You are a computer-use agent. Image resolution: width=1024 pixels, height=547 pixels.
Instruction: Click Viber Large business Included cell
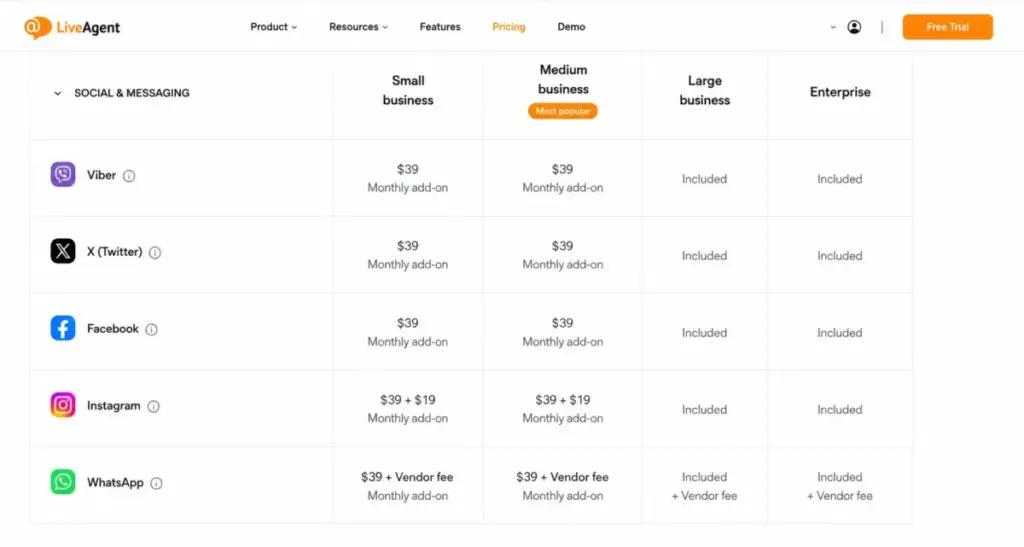click(x=705, y=179)
